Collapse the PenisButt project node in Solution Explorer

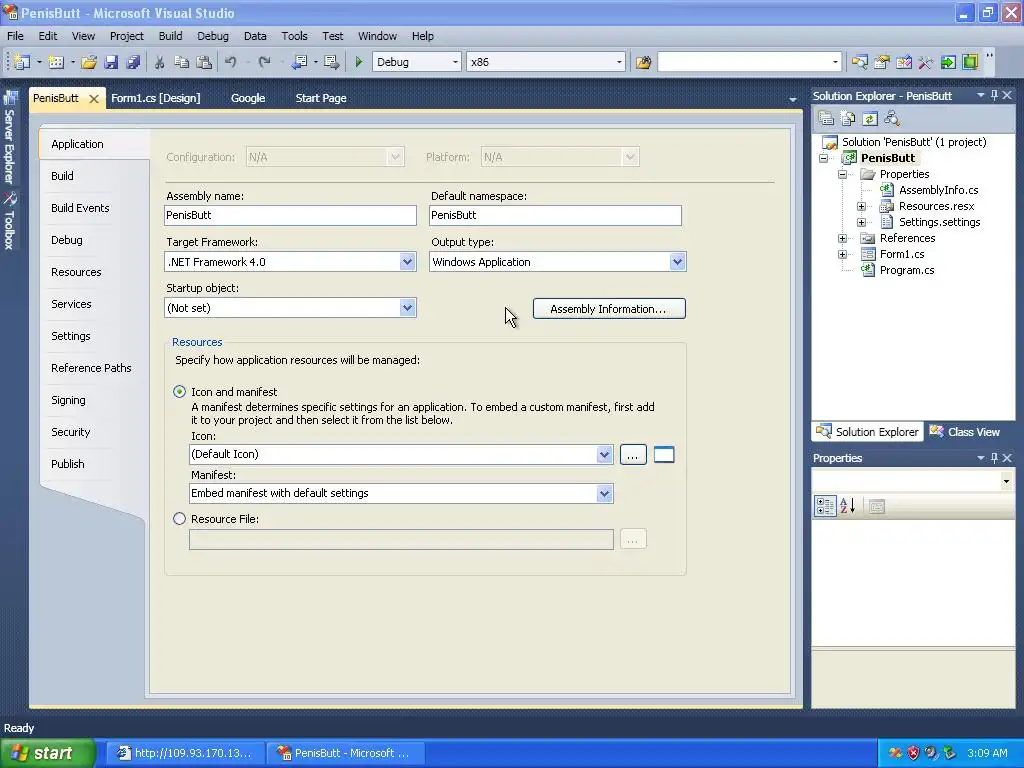point(824,158)
